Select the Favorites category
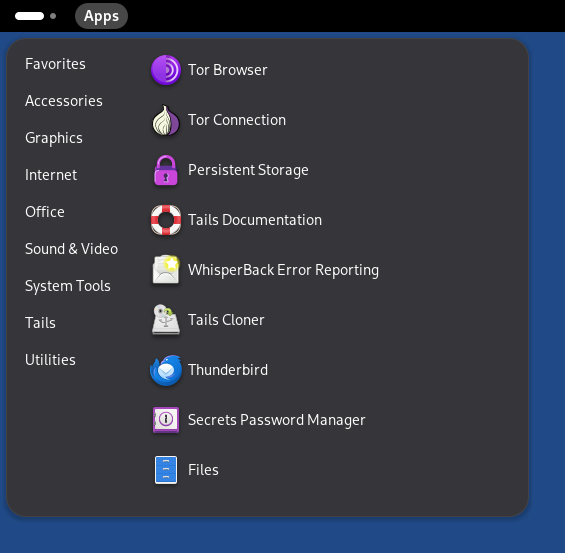Screen dimensions: 565x553 tap(55, 64)
